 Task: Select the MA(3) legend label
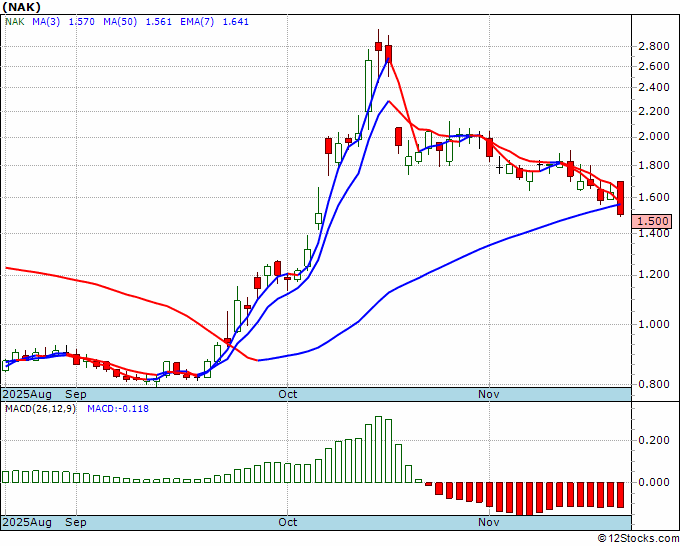point(46,22)
